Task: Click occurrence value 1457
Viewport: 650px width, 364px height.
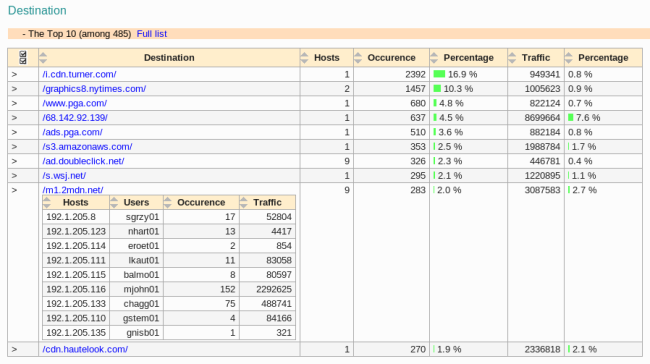Action: tap(415, 89)
